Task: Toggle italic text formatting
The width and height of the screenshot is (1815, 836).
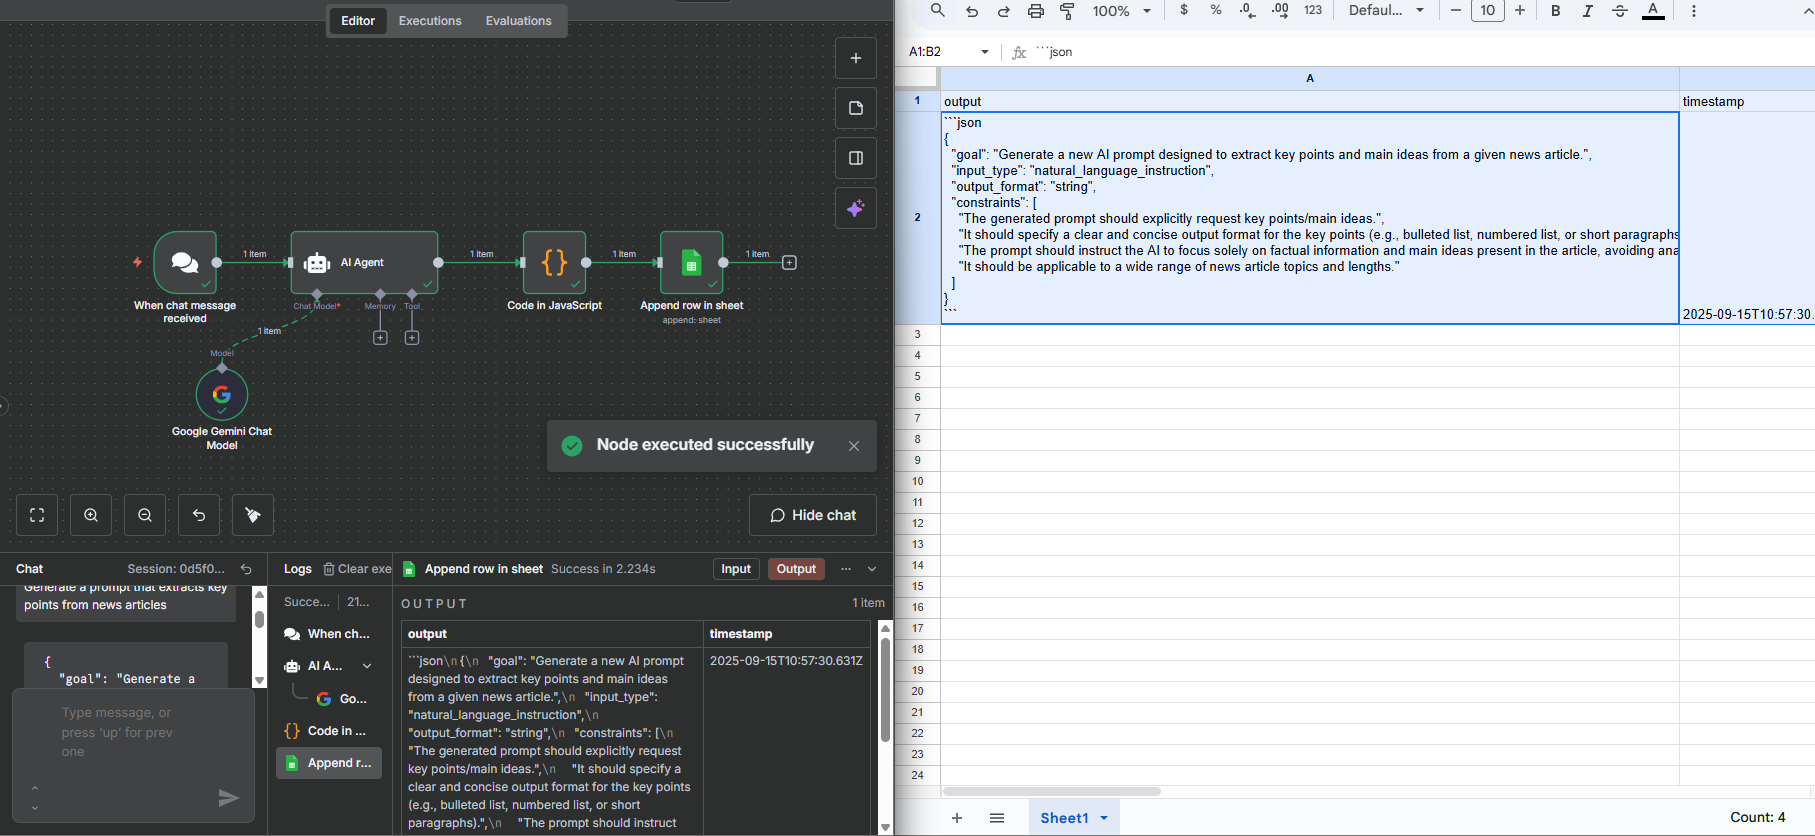Action: click(1587, 11)
